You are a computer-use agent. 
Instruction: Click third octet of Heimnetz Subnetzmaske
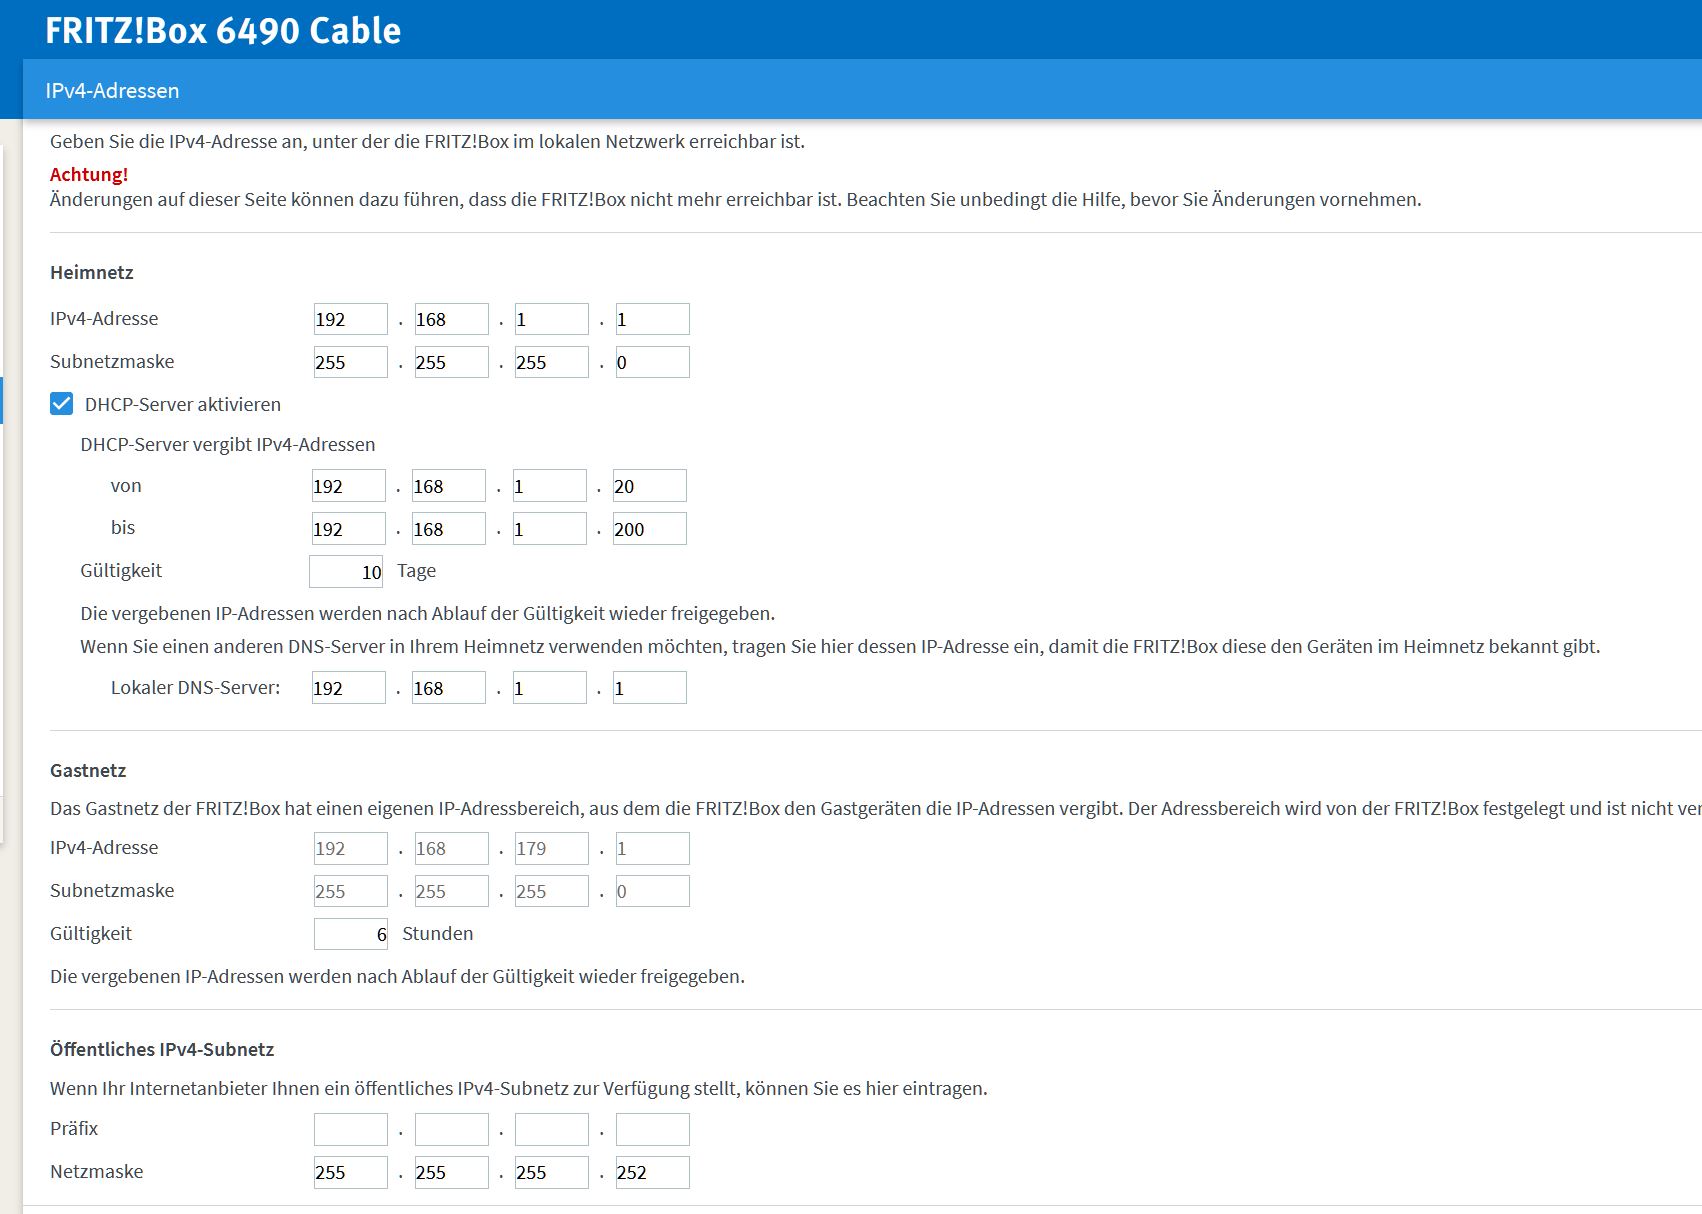pos(551,362)
